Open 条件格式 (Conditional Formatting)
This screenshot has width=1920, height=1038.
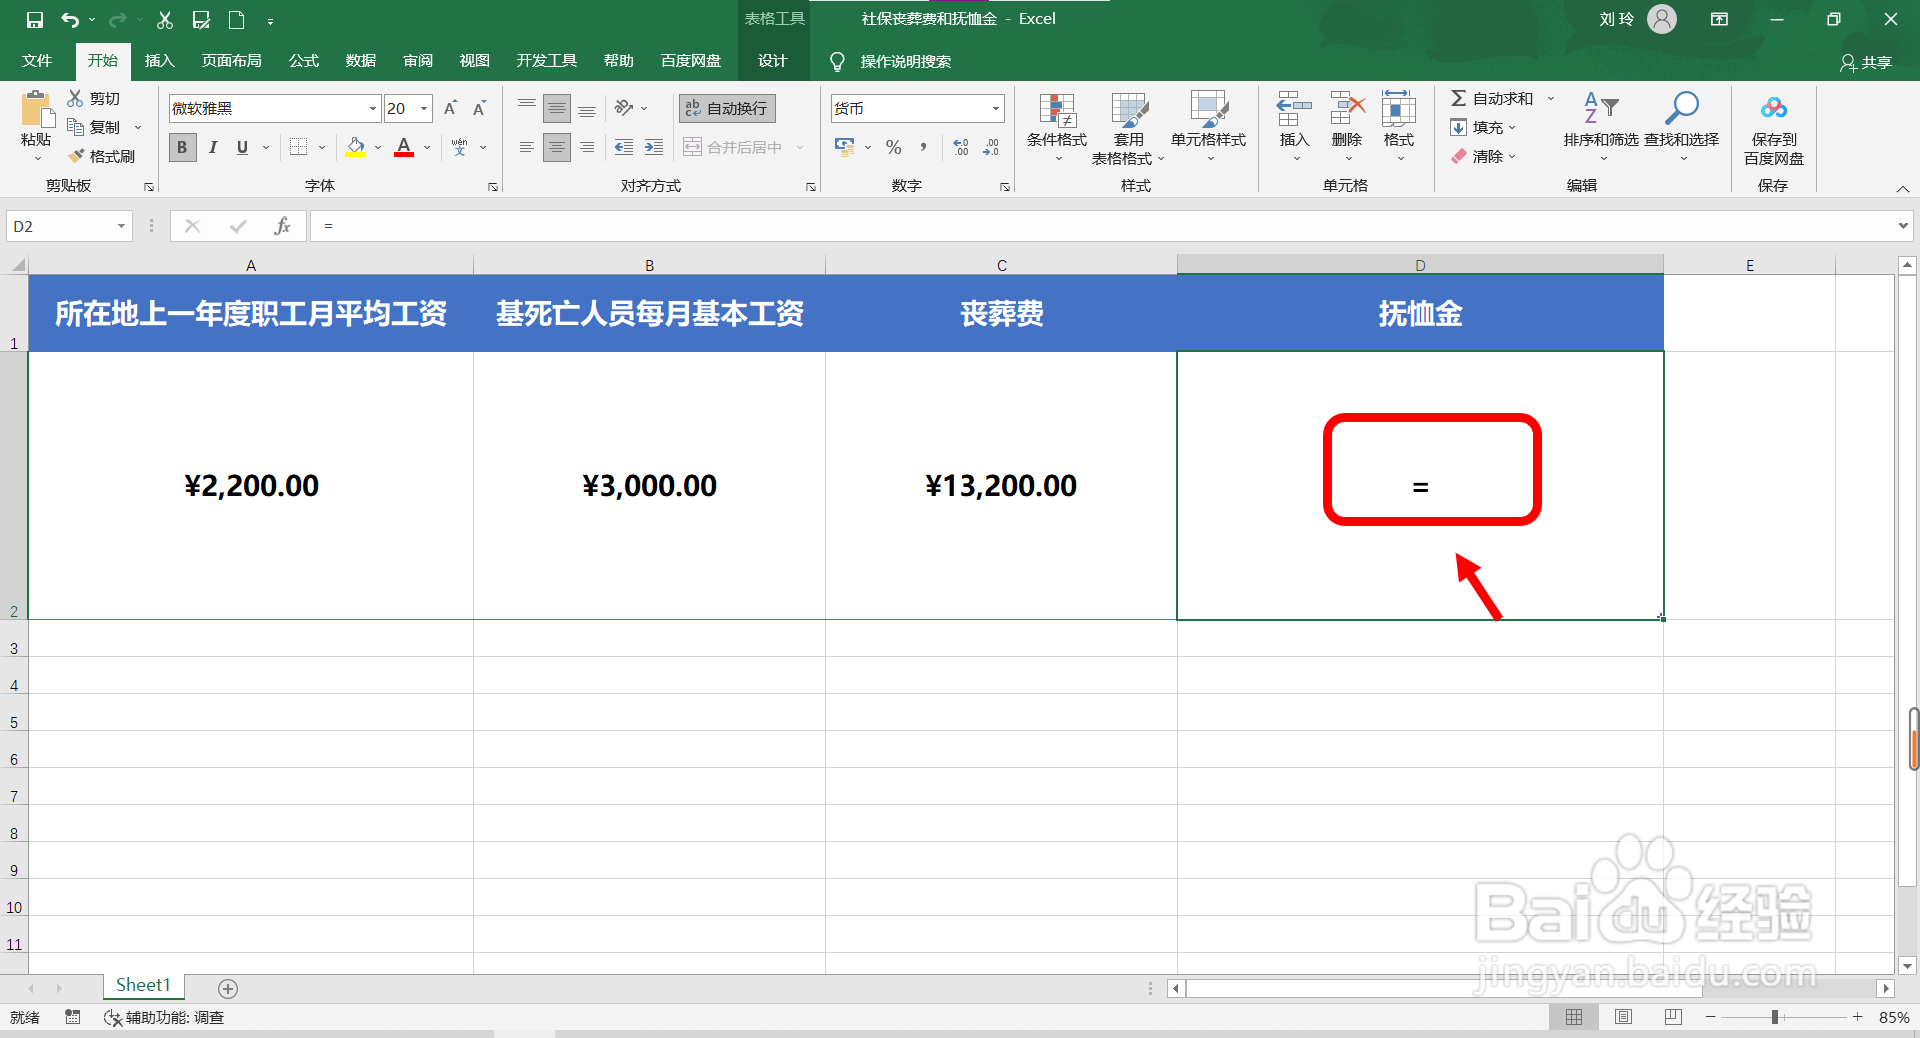click(x=1055, y=128)
